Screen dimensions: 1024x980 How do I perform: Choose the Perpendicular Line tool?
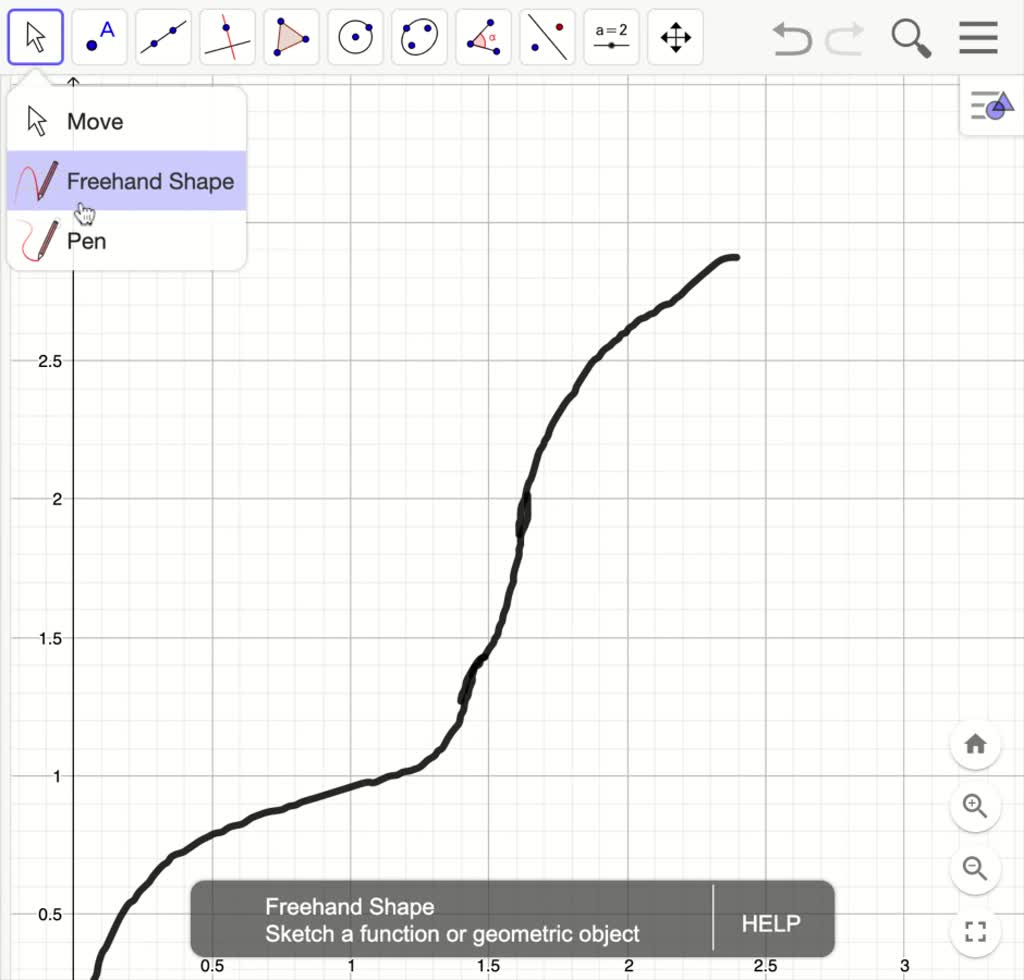[227, 36]
